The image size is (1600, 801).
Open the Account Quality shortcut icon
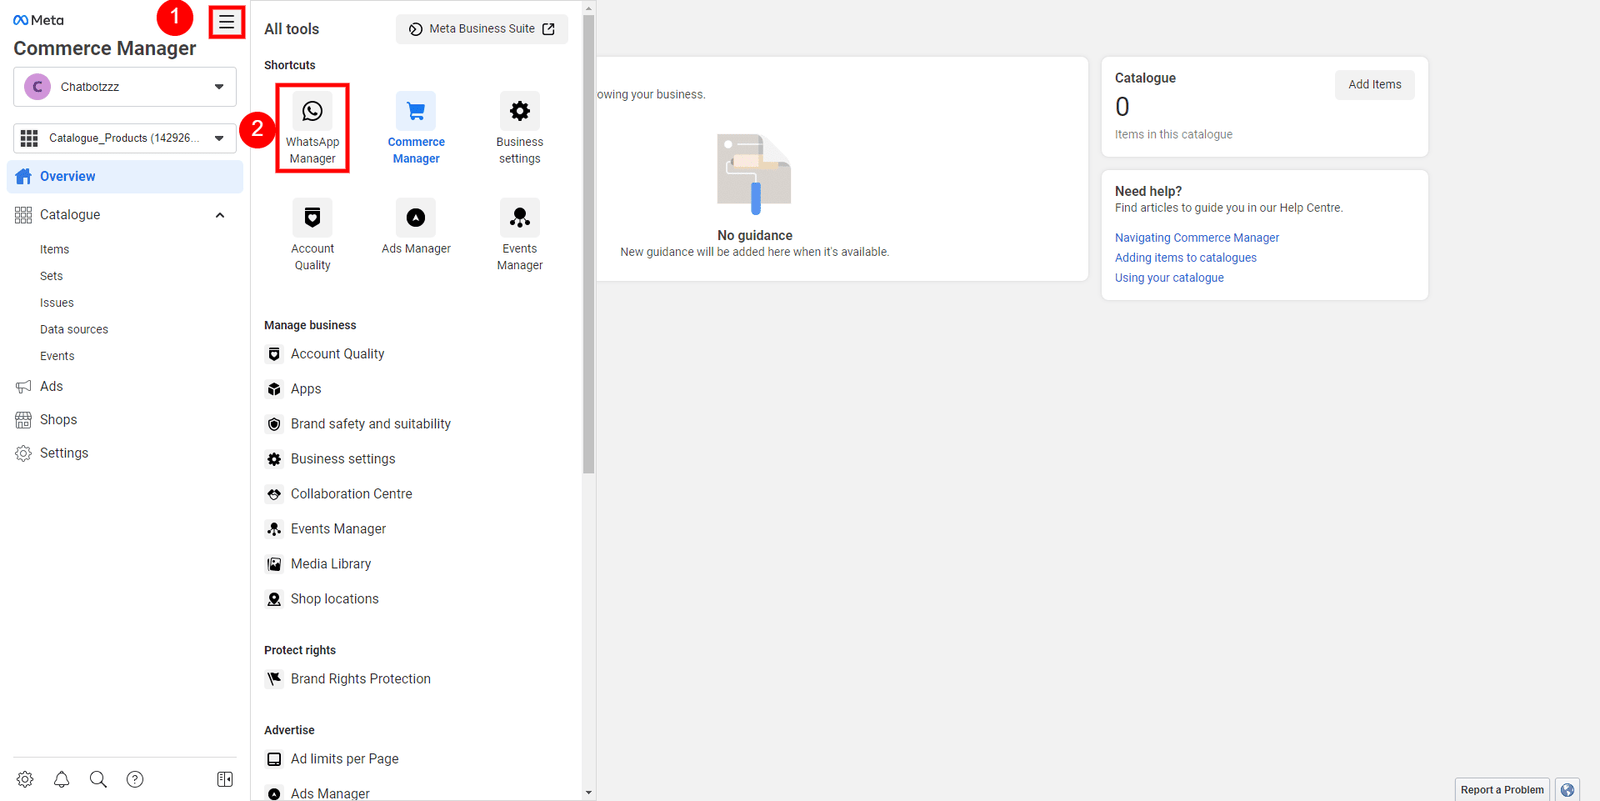pos(312,218)
